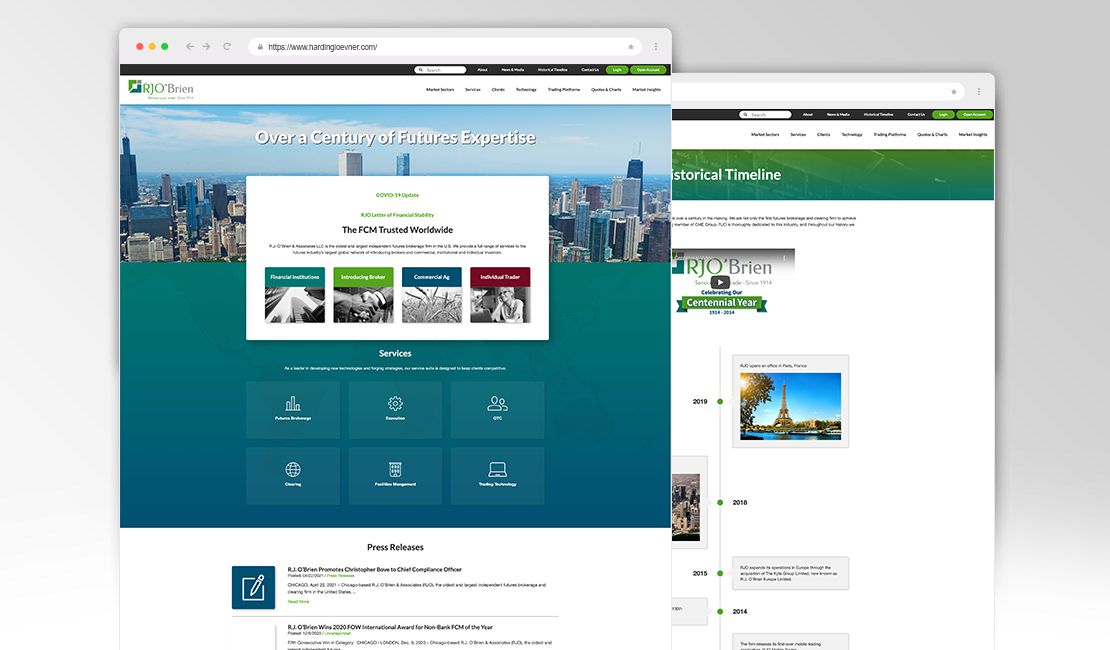Play the Centennial Year video
This screenshot has width=1110, height=650.
tap(720, 282)
